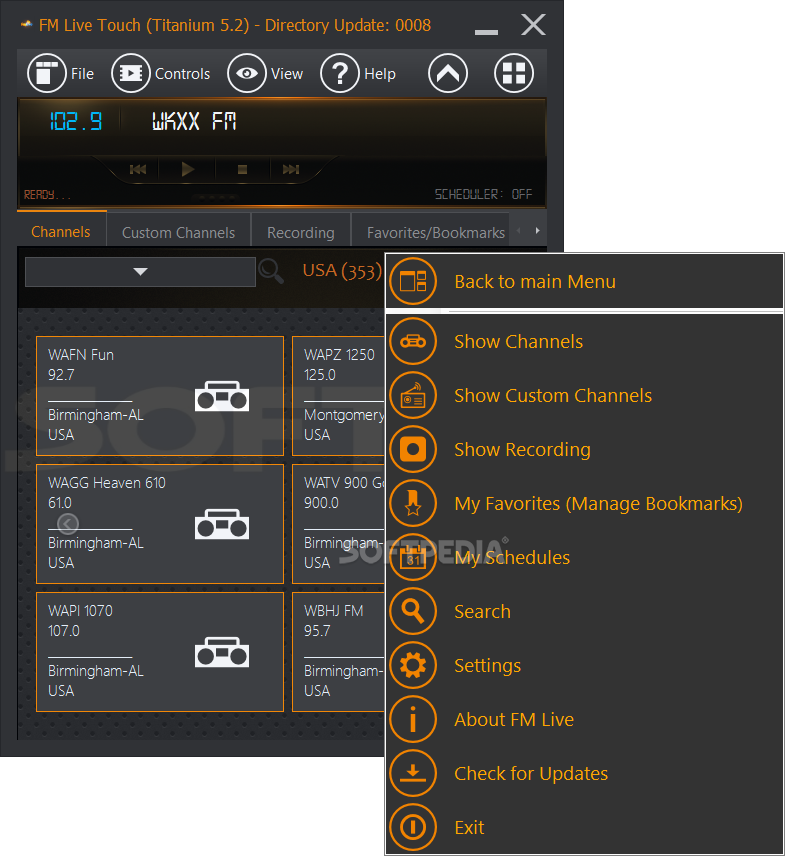Click the Controls menu label text
Image resolution: width=785 pixels, height=856 pixels.
[182, 74]
